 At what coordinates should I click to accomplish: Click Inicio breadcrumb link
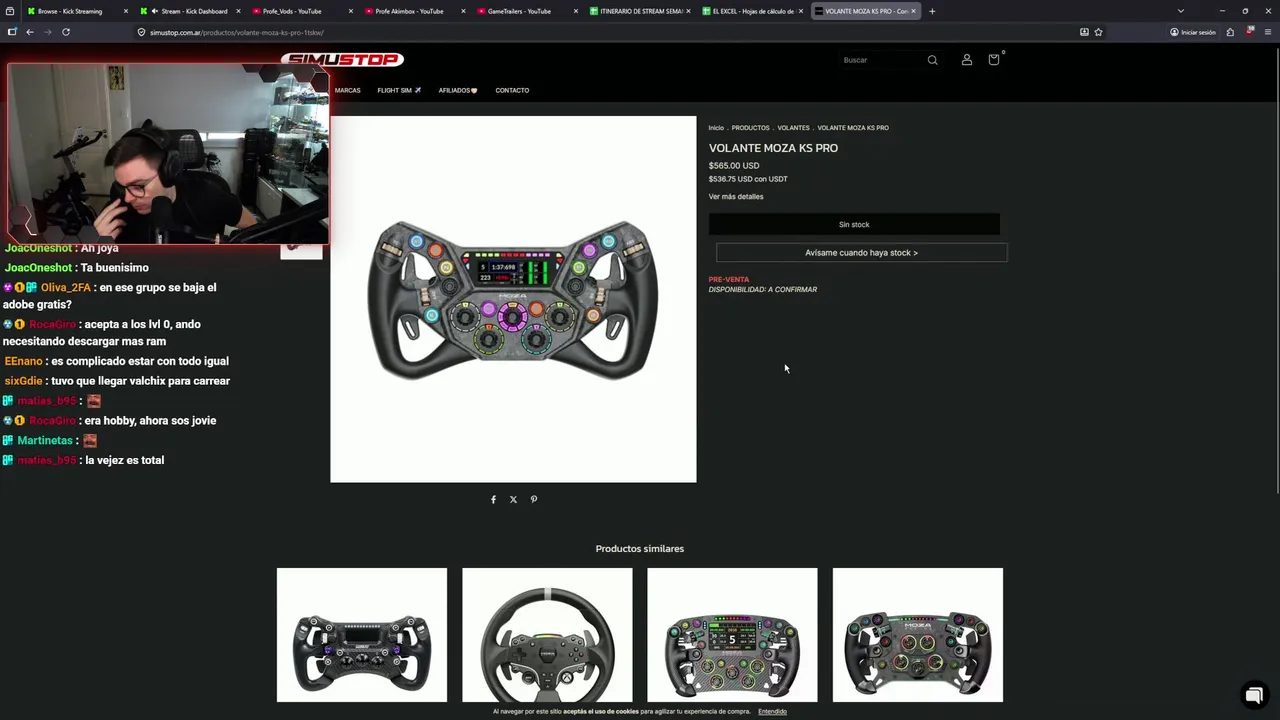click(716, 128)
